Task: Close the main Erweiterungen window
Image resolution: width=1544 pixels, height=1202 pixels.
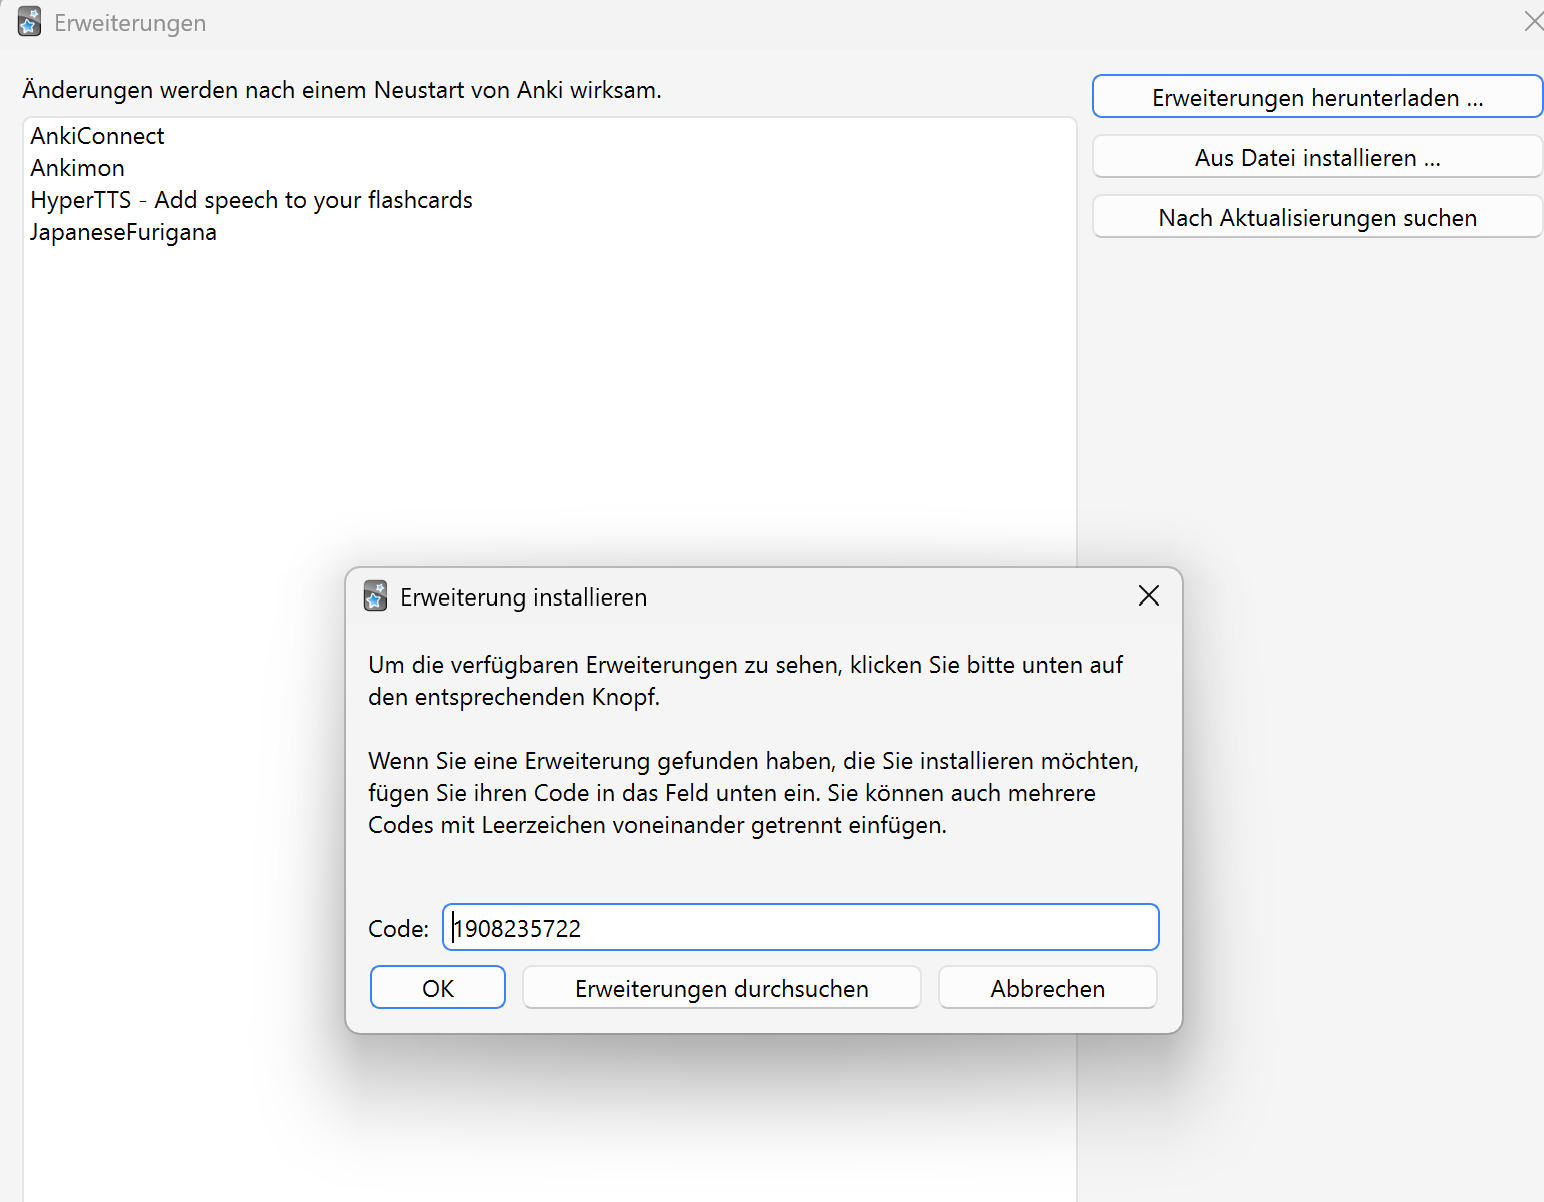Action: click(x=1532, y=21)
